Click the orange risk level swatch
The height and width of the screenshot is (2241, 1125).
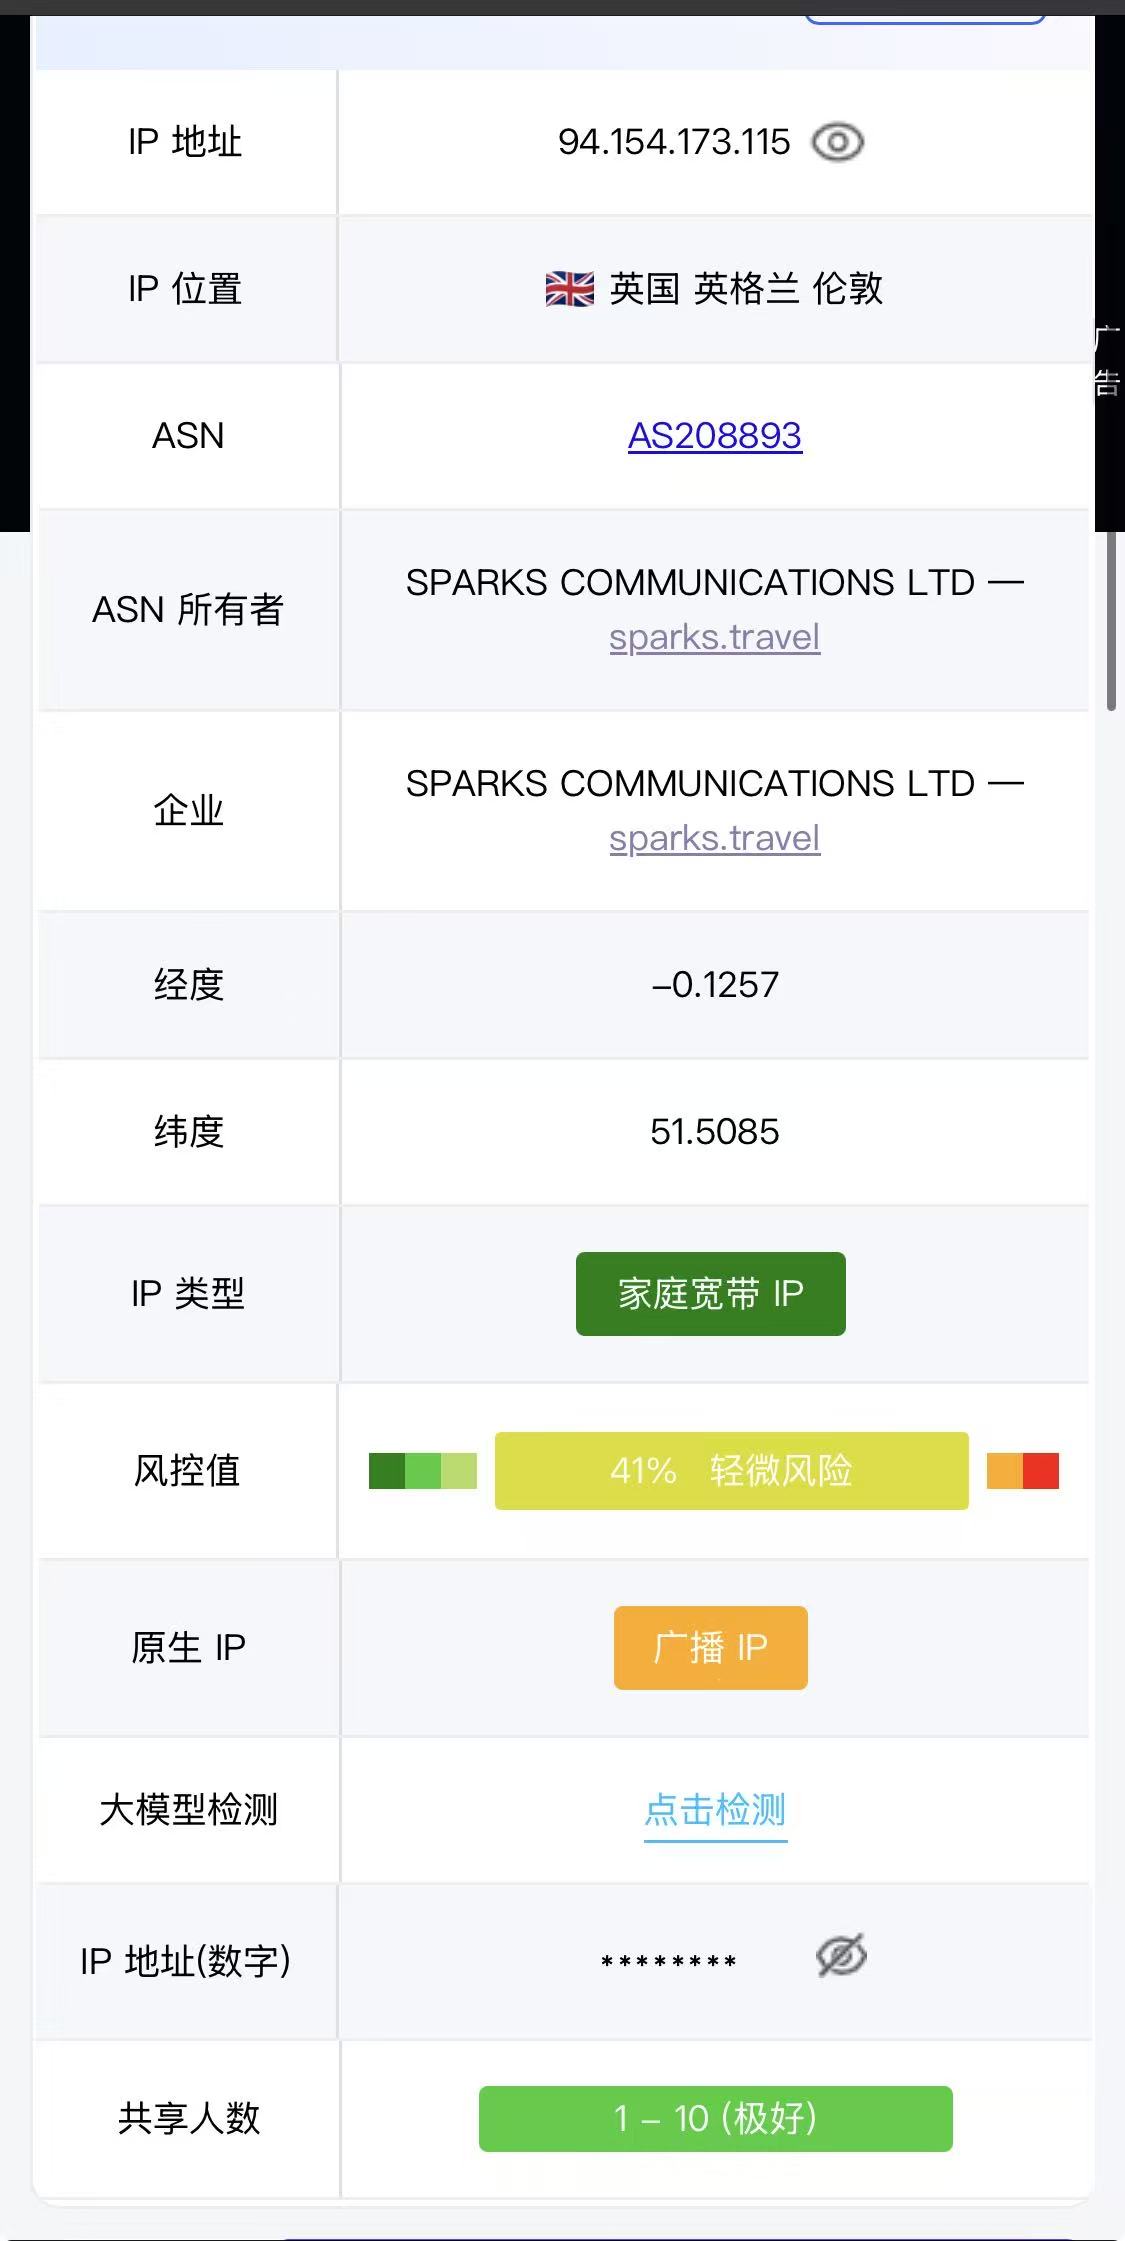(1004, 1470)
